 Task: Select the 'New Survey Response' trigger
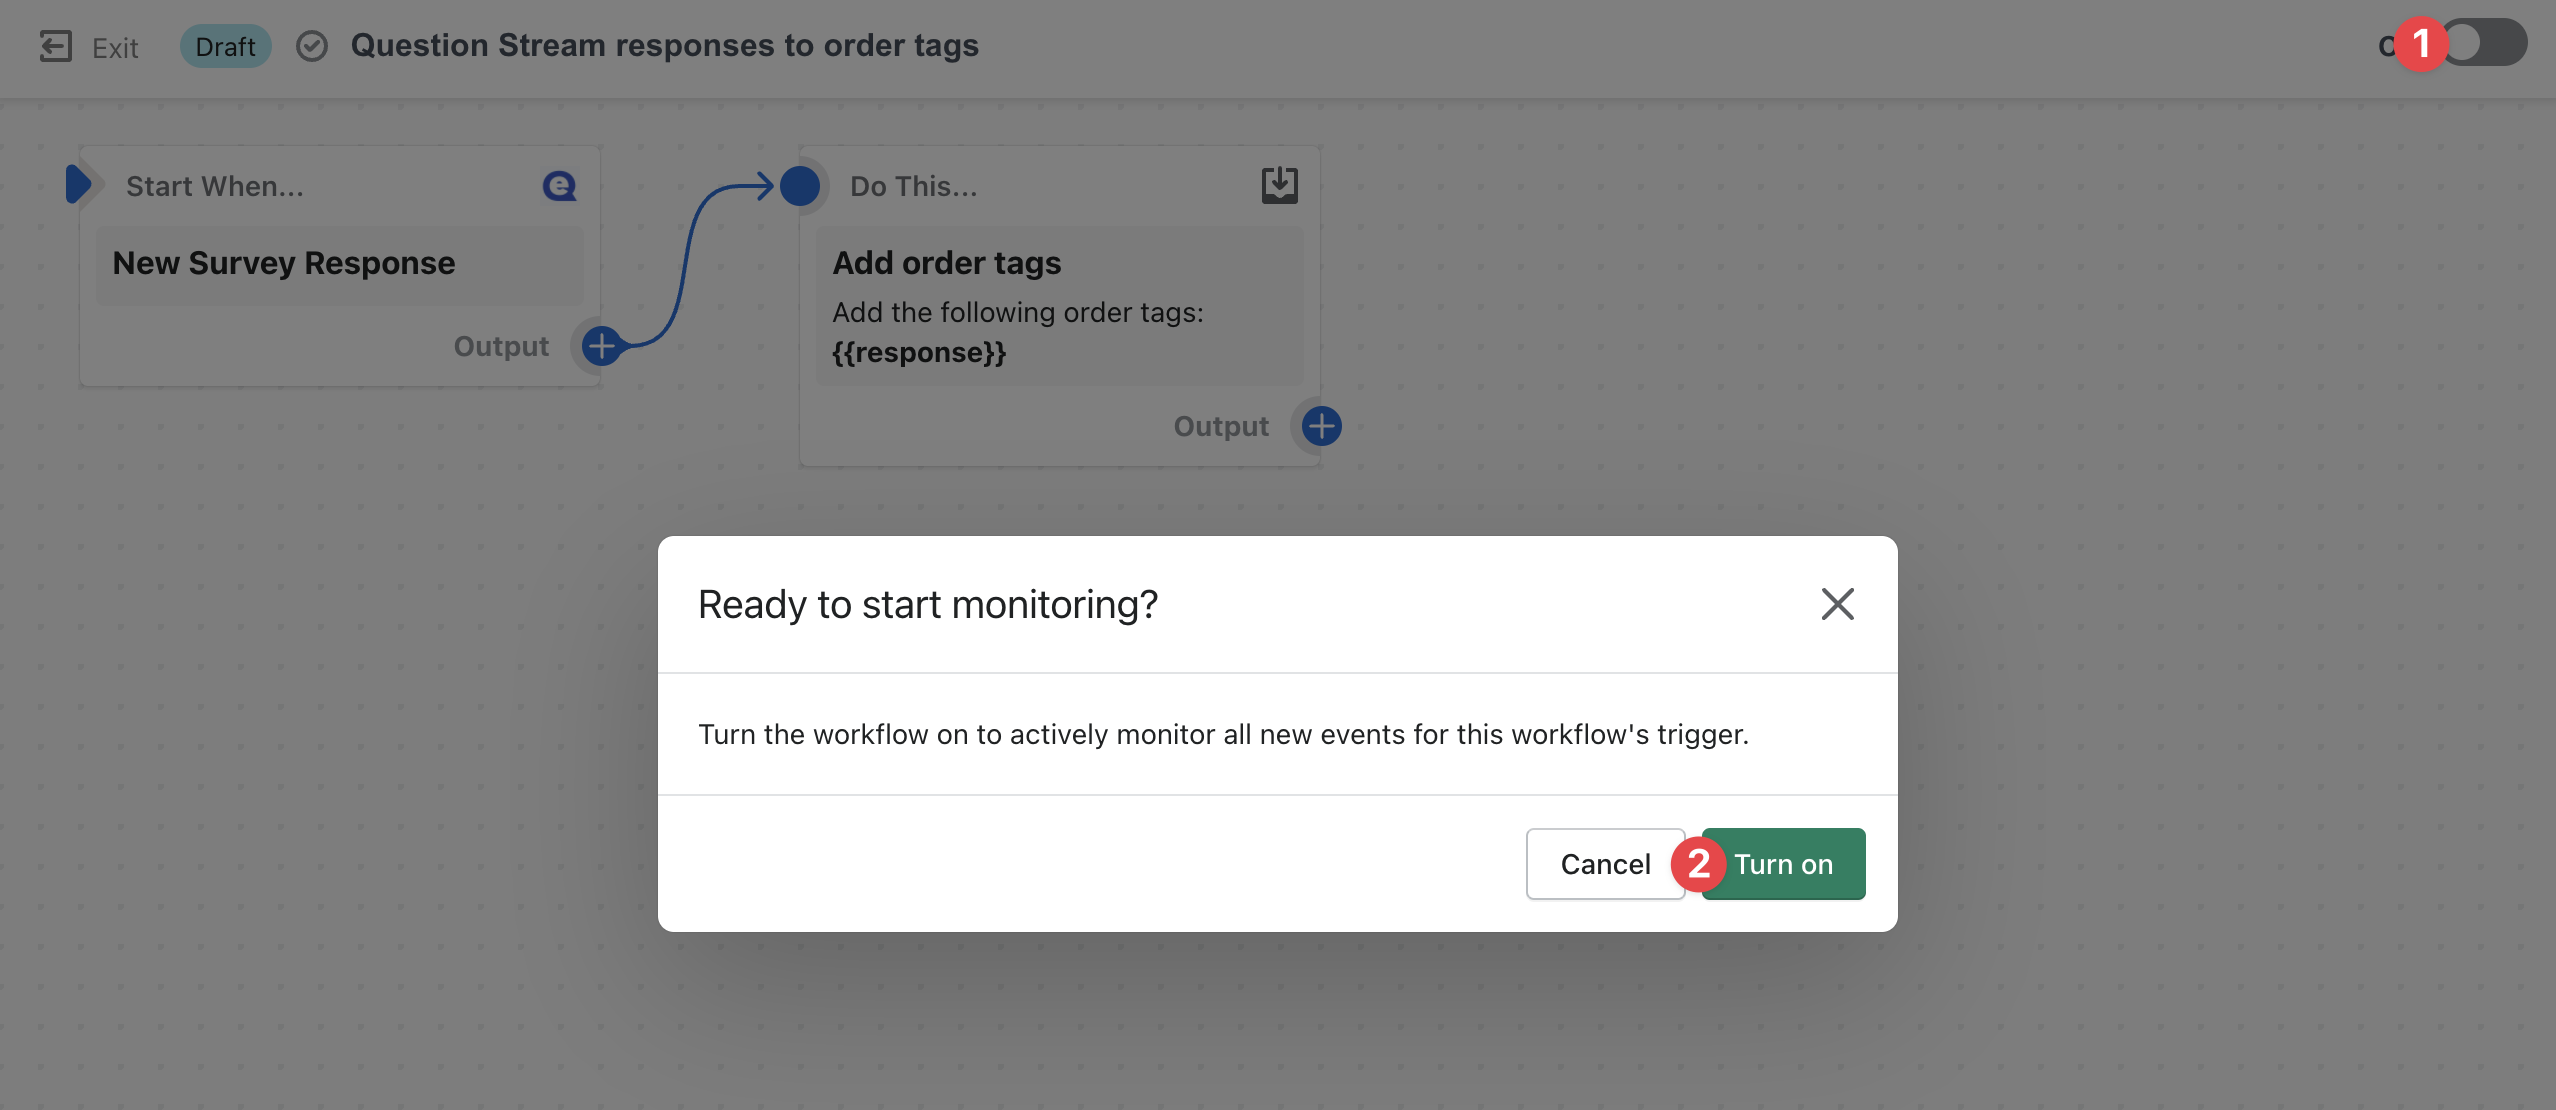[x=340, y=264]
